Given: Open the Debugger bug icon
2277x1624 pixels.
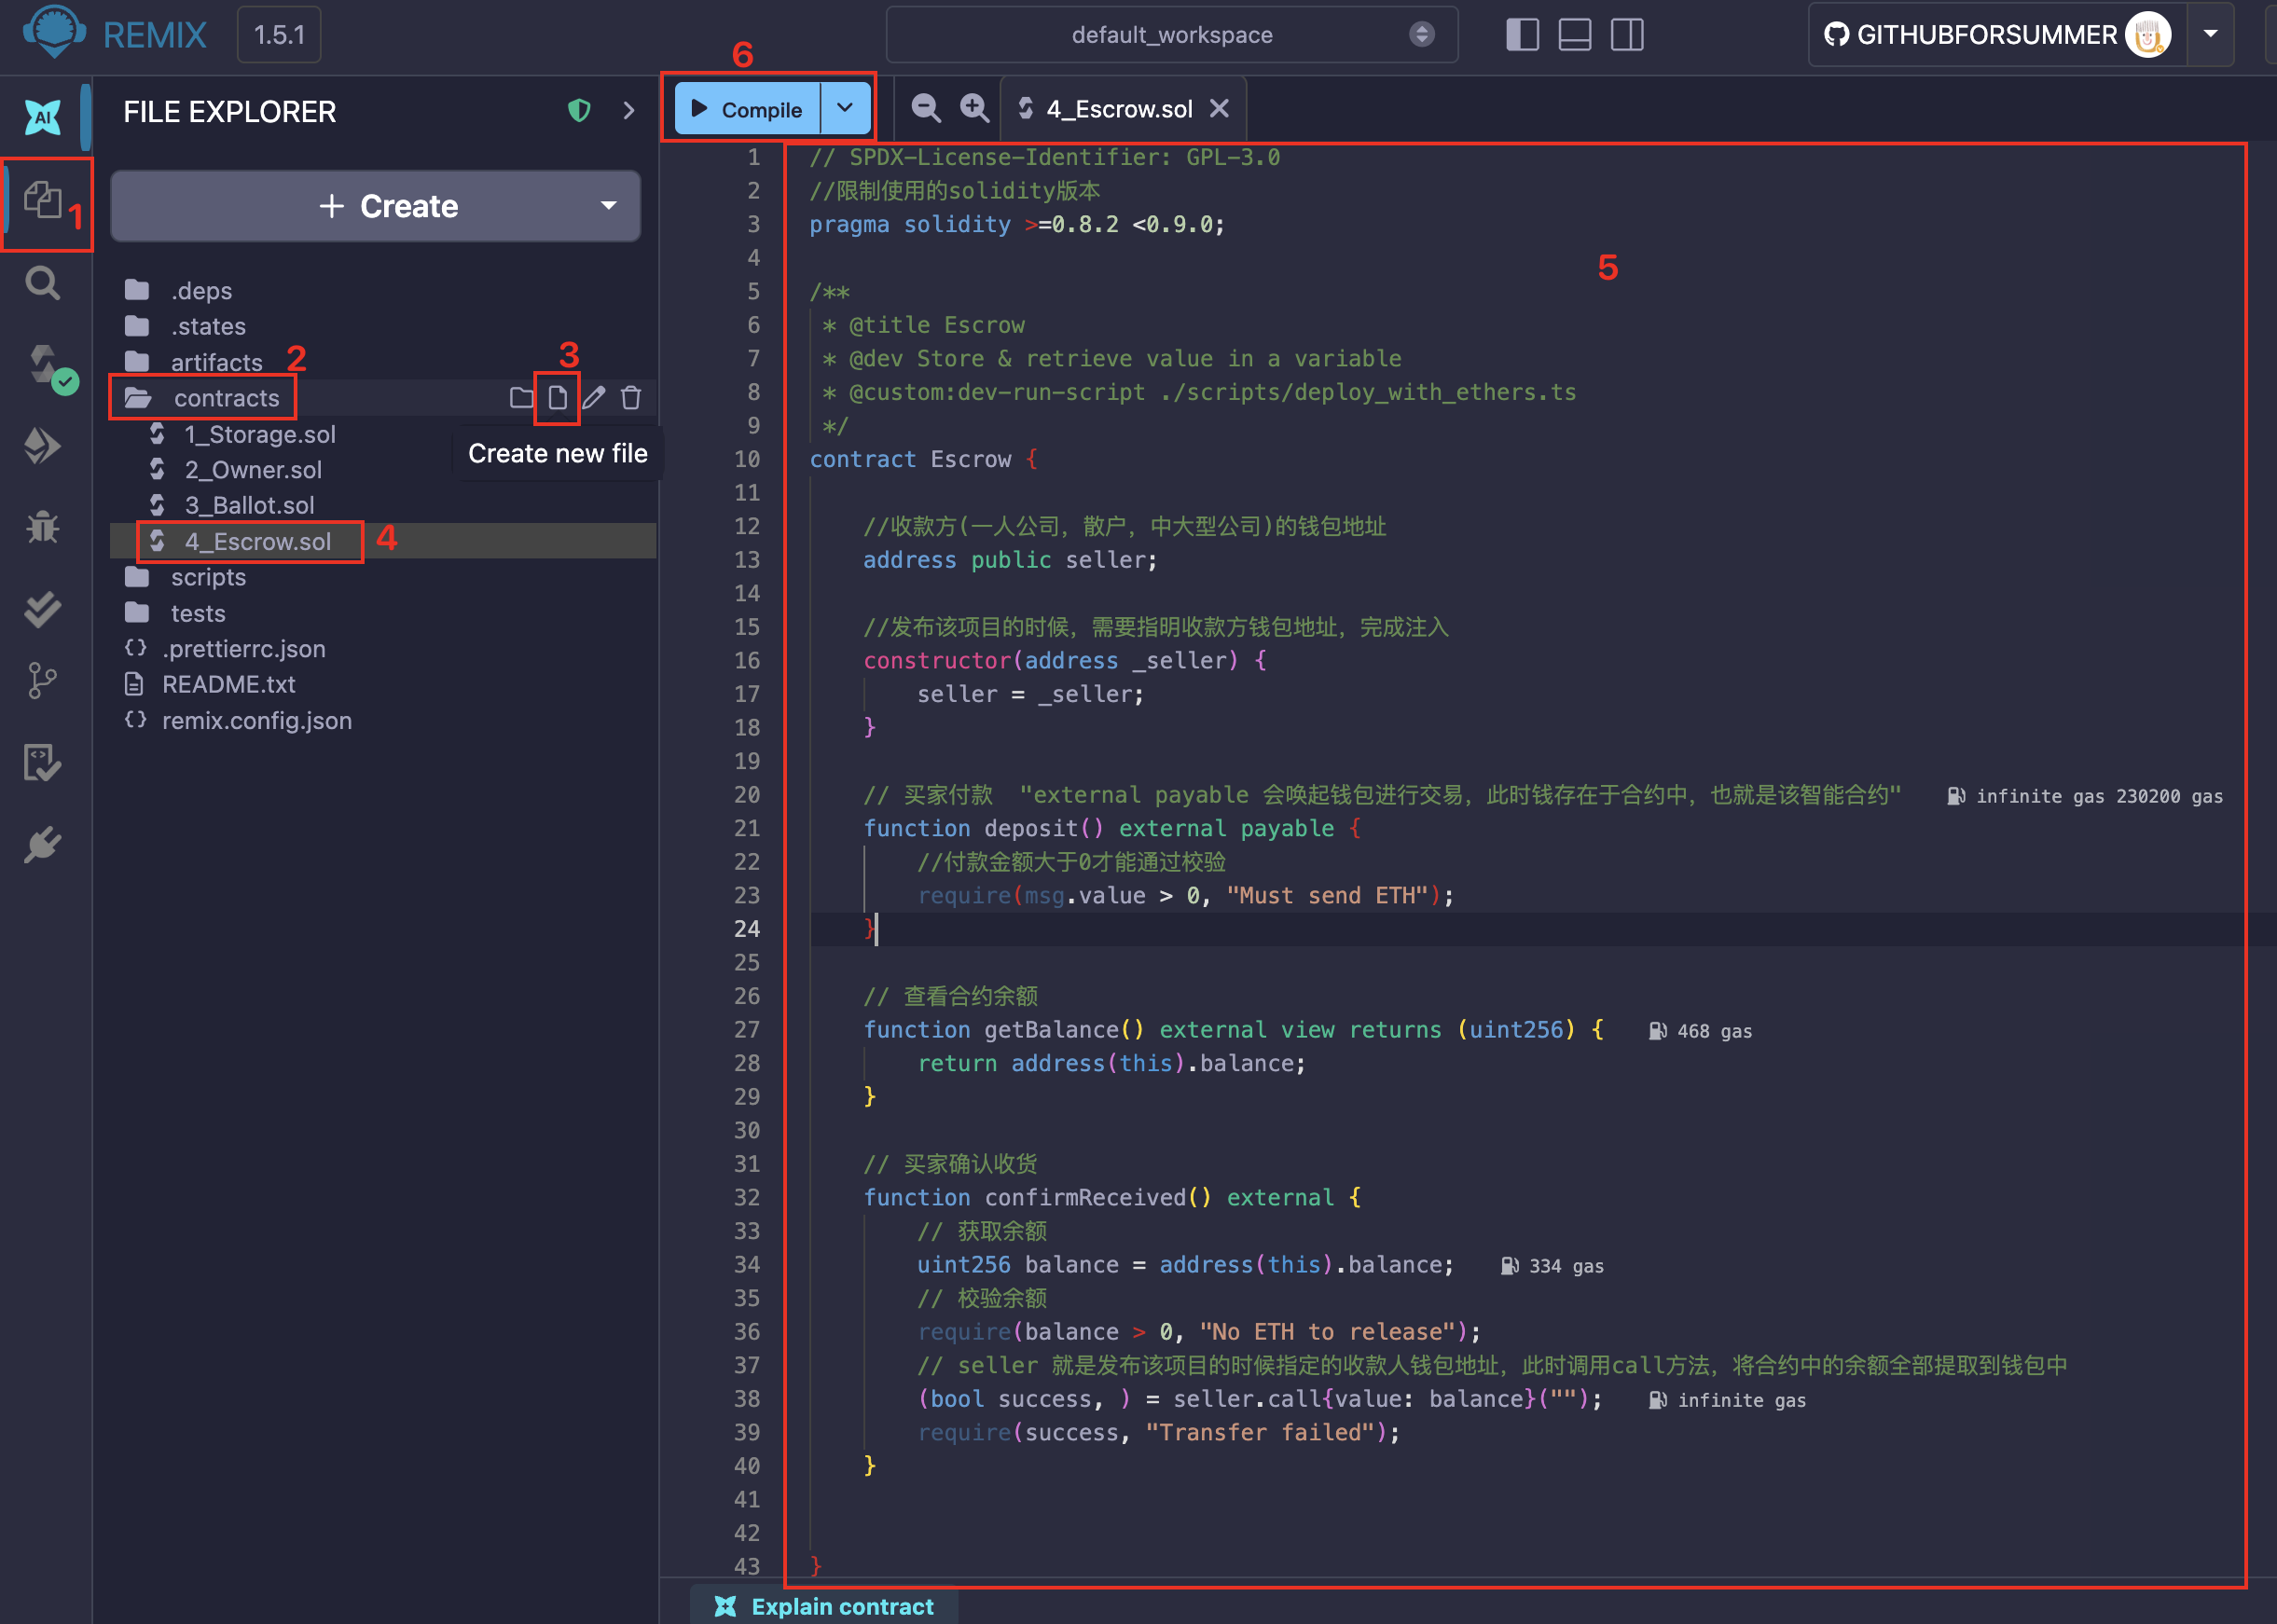Looking at the screenshot, I should 42,526.
